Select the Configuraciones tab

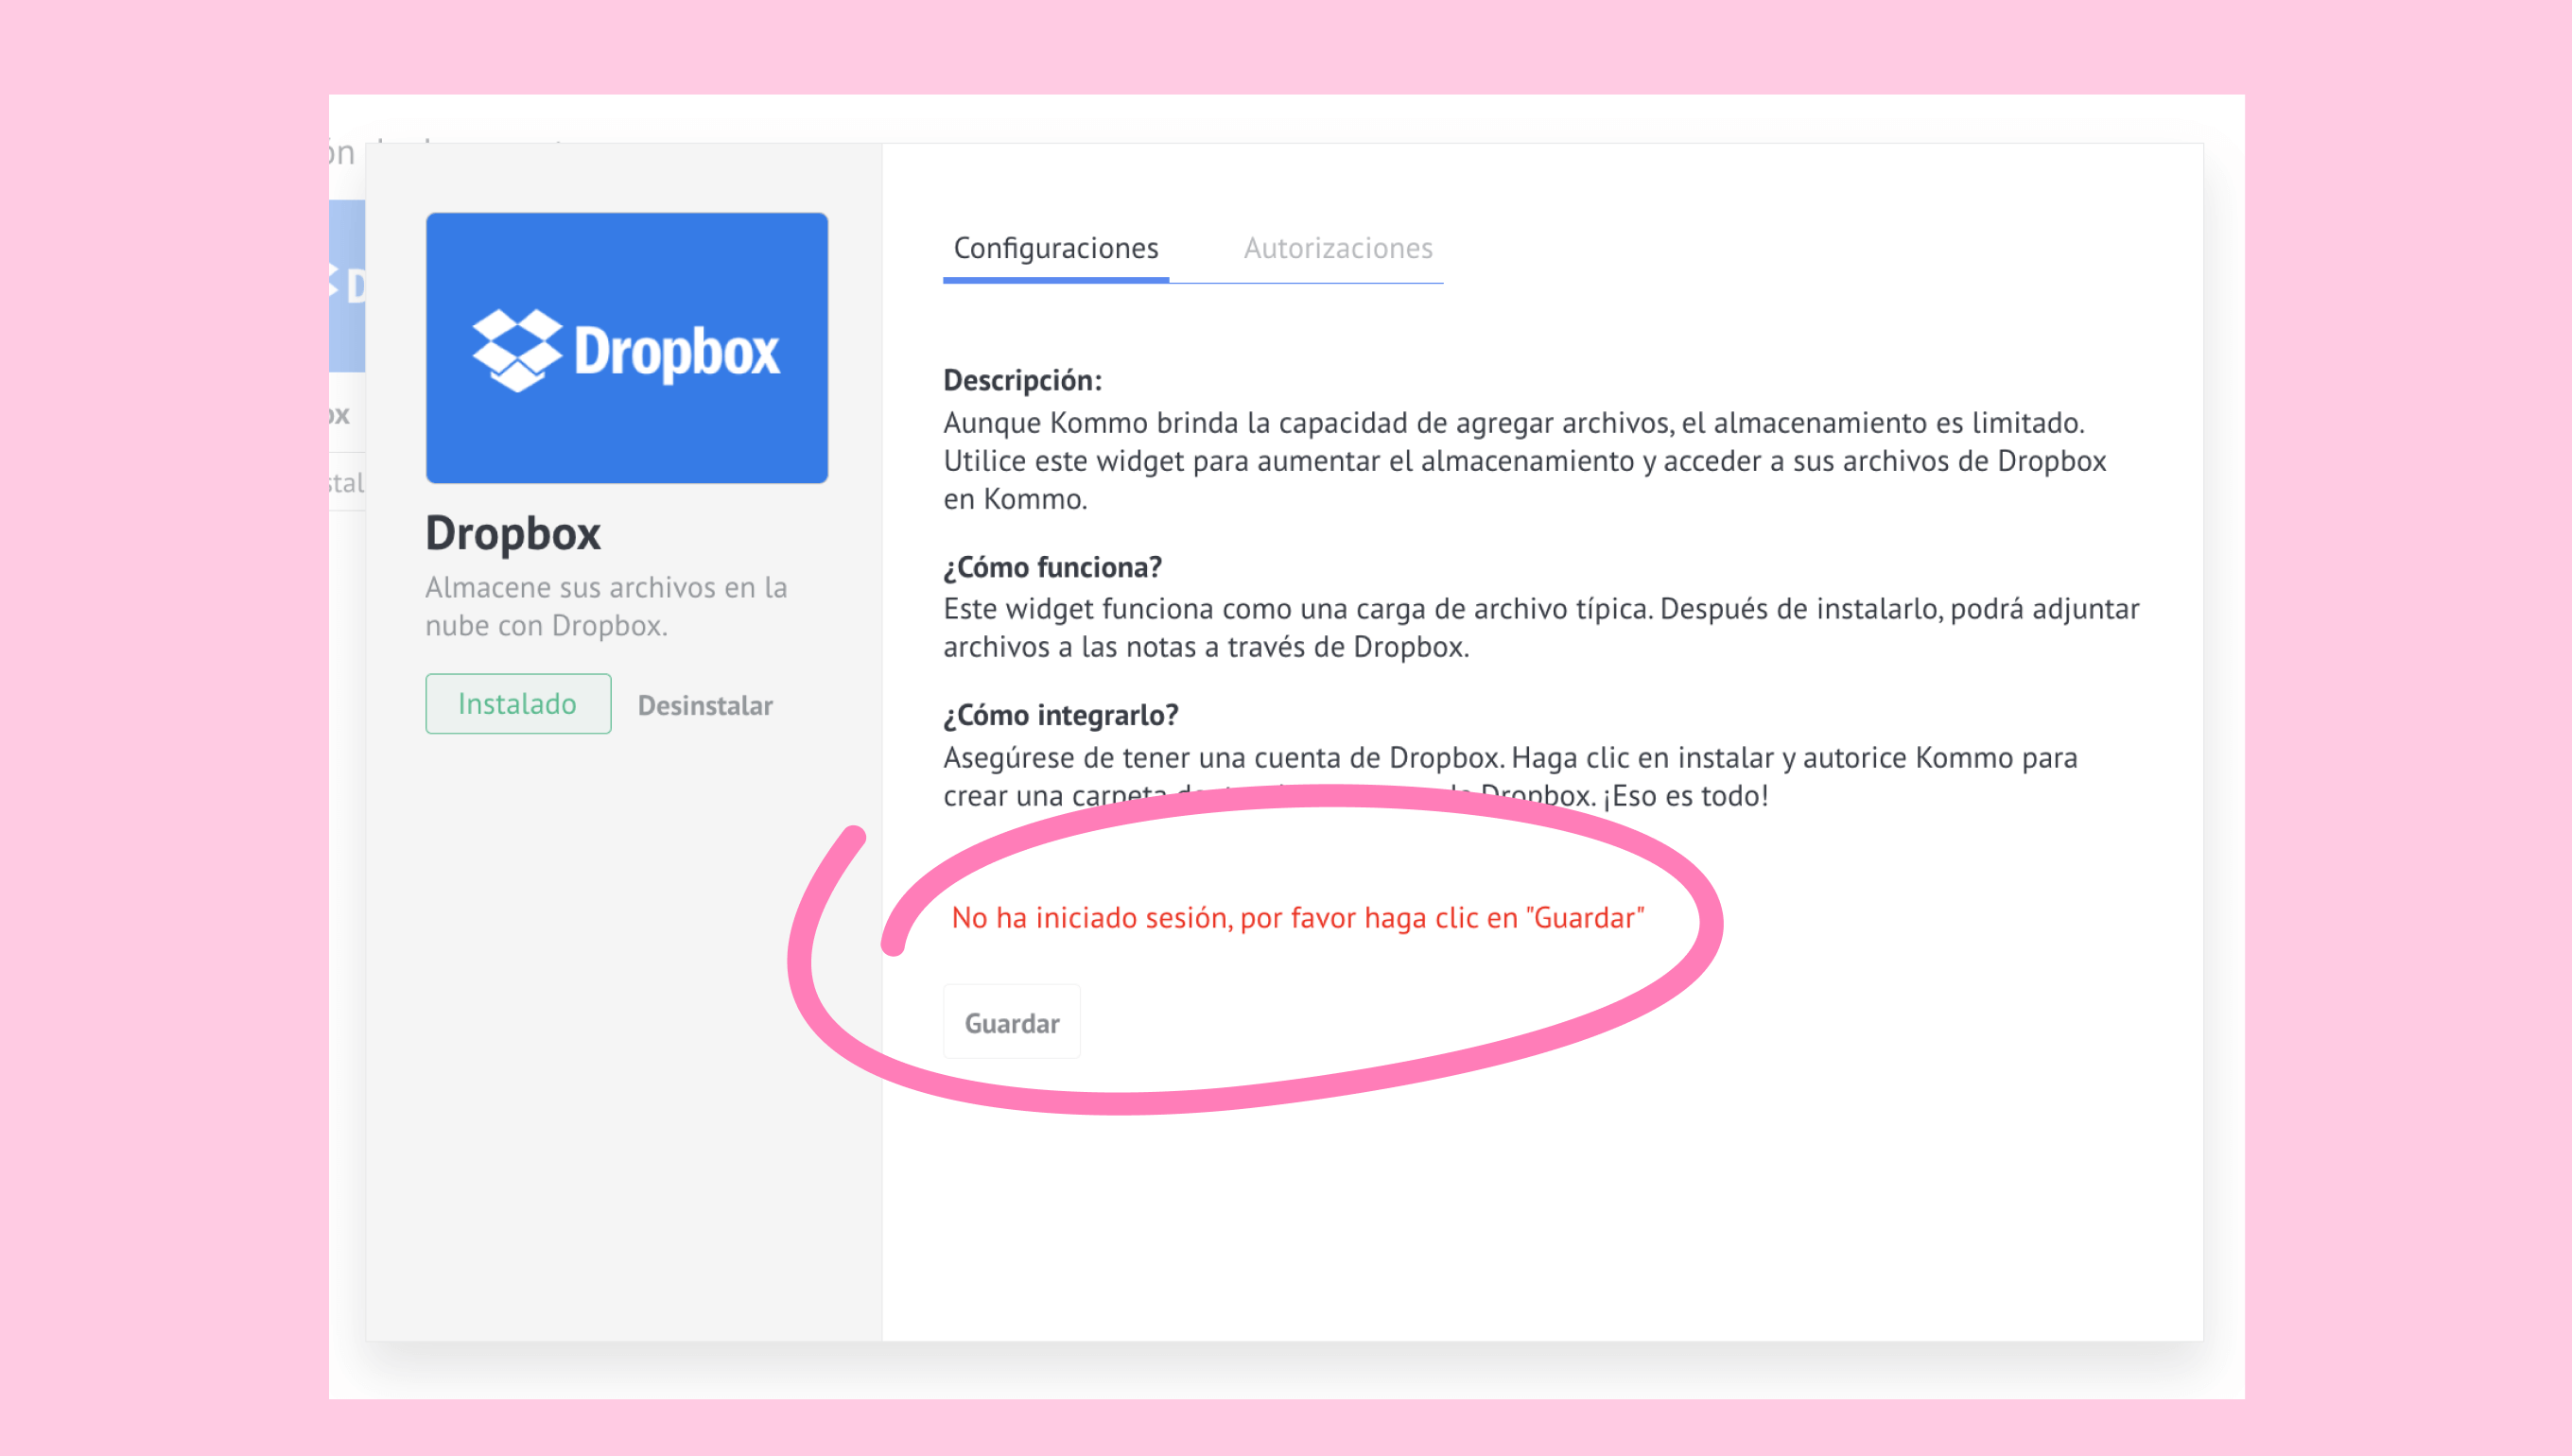[x=1055, y=248]
